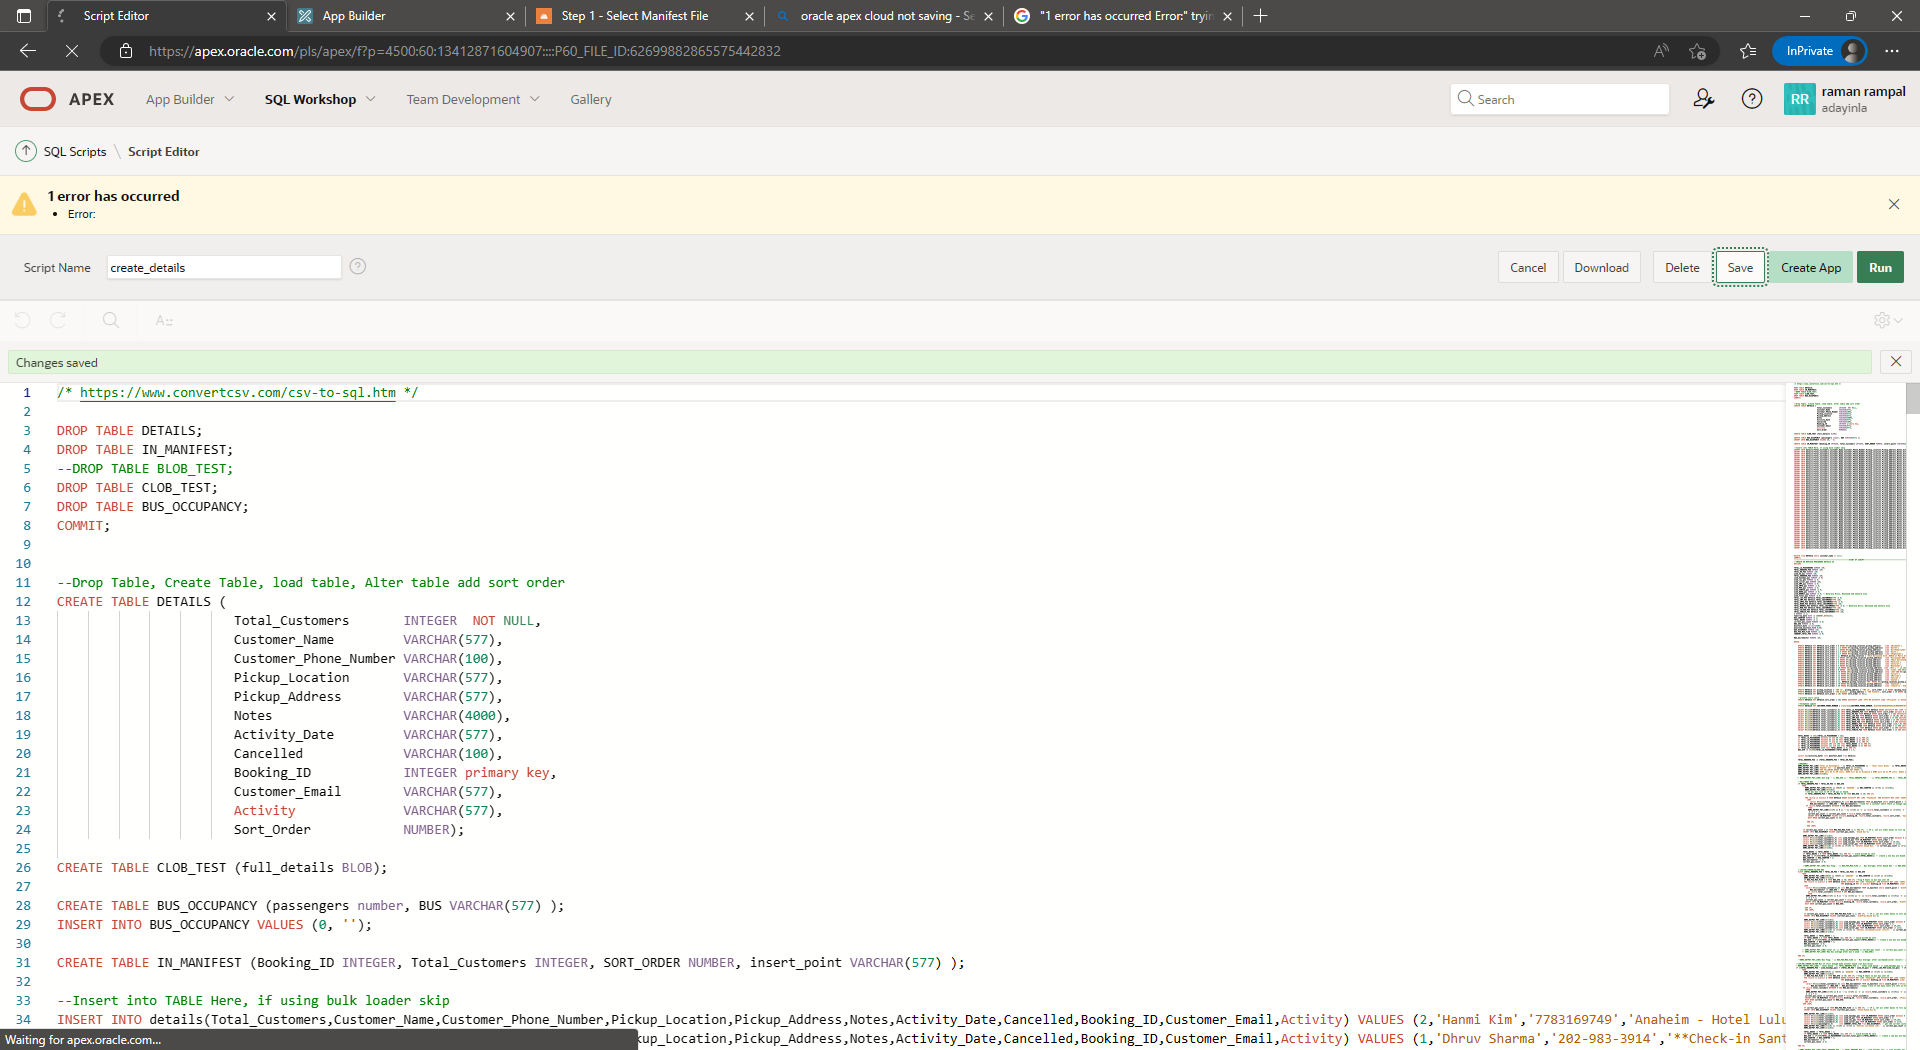Viewport: 1920px width, 1050px height.
Task: Open the editor autocomplete settings icon
Action: 163,320
